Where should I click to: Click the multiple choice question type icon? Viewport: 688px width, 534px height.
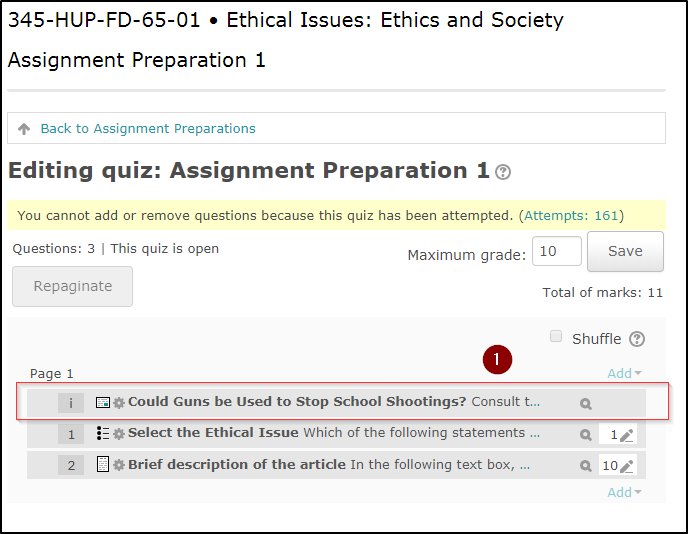click(x=103, y=434)
